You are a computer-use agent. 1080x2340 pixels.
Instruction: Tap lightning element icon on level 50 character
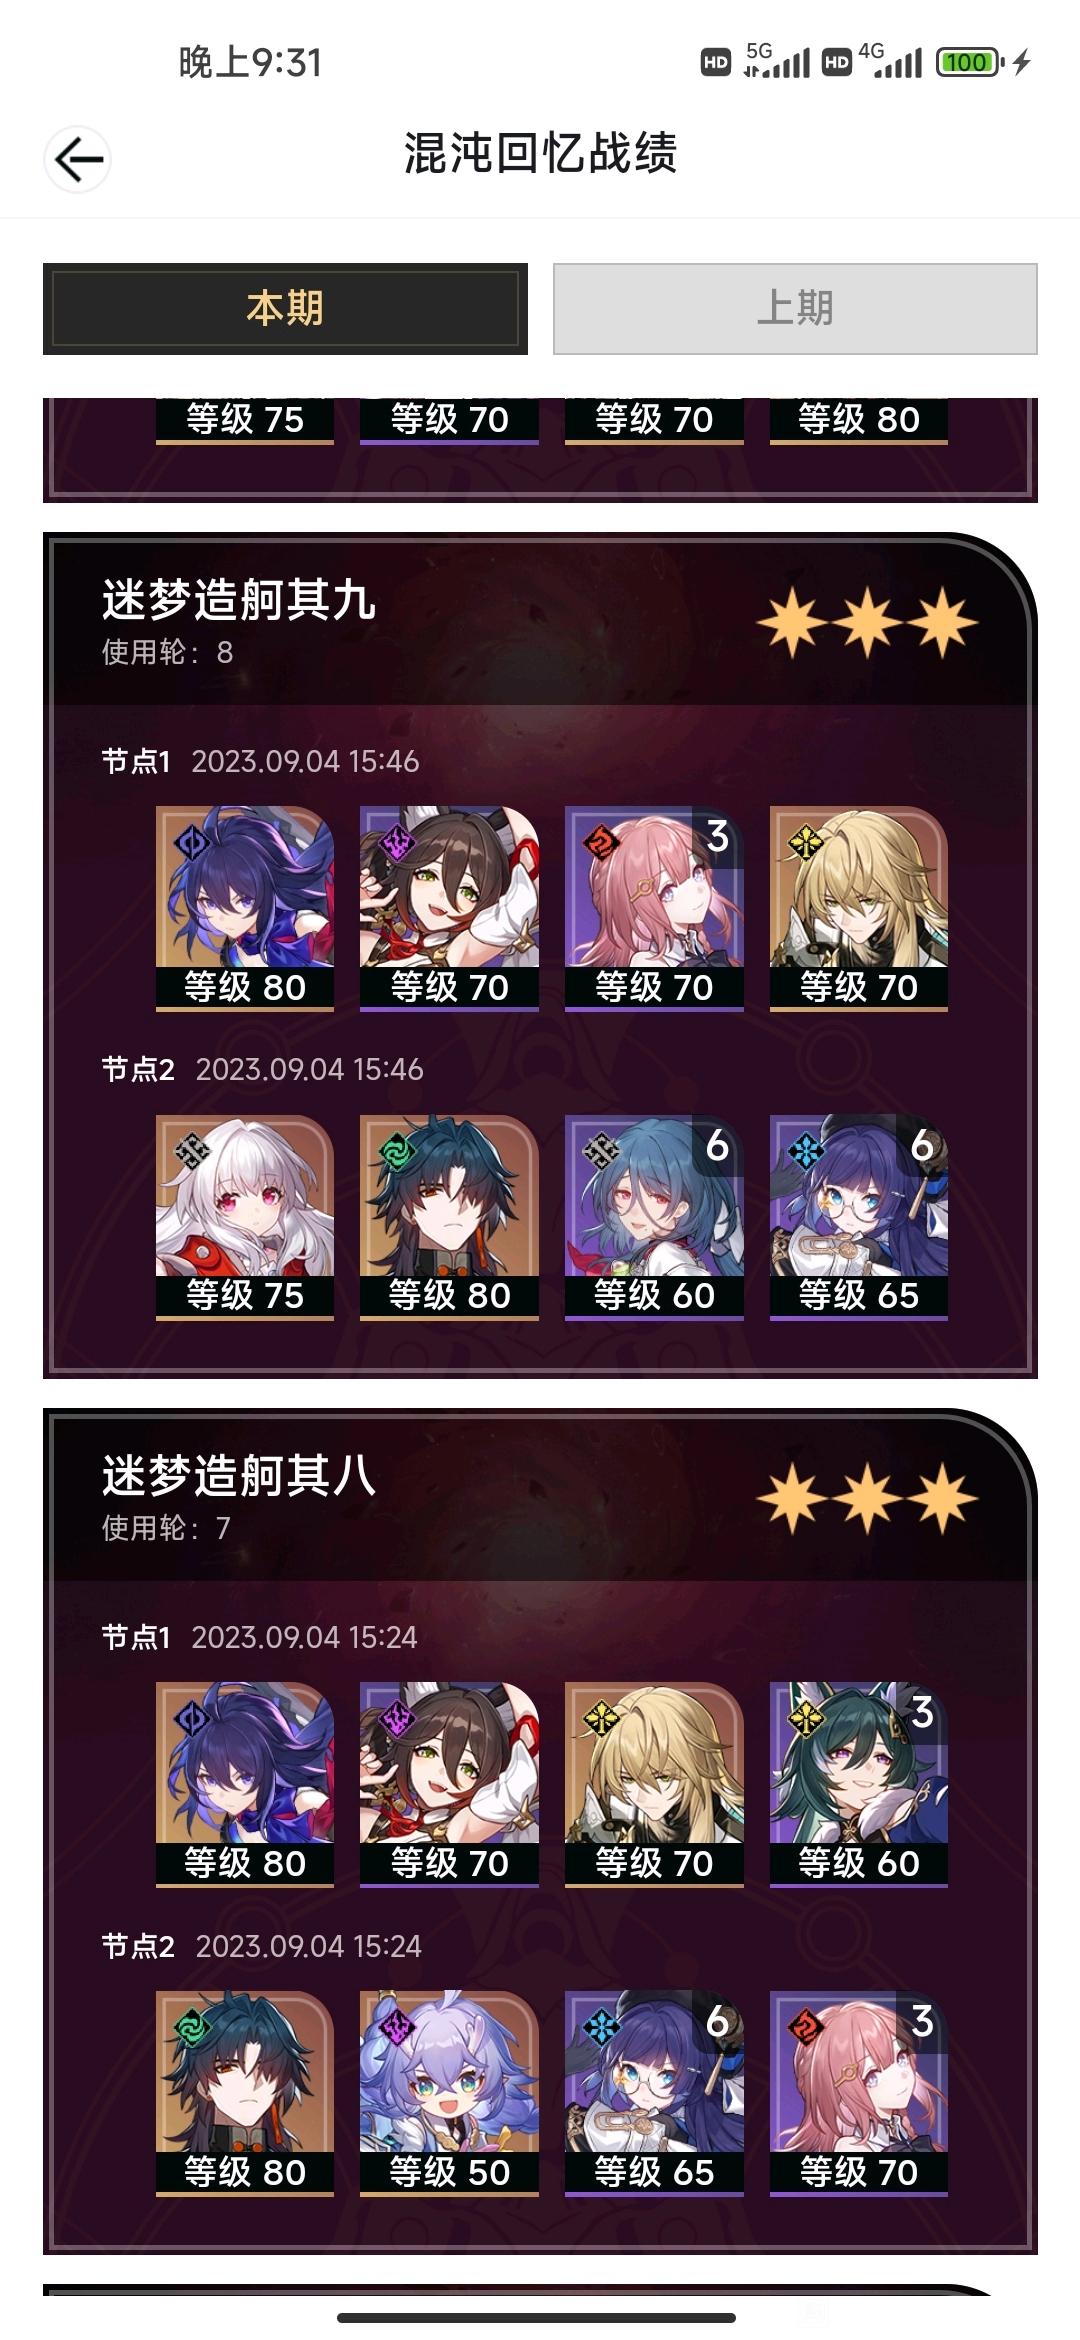[396, 2028]
